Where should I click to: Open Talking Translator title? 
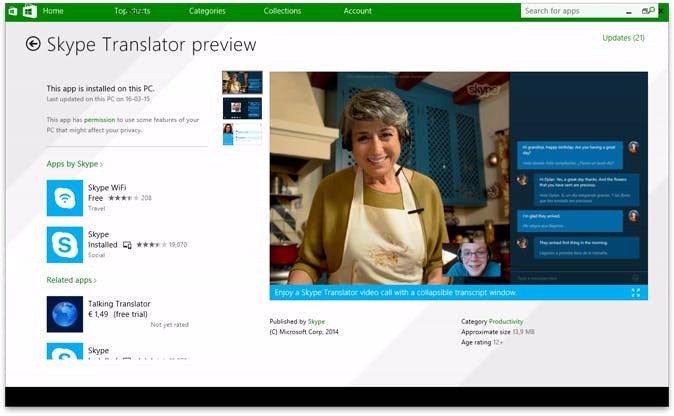pyautogui.click(x=119, y=303)
